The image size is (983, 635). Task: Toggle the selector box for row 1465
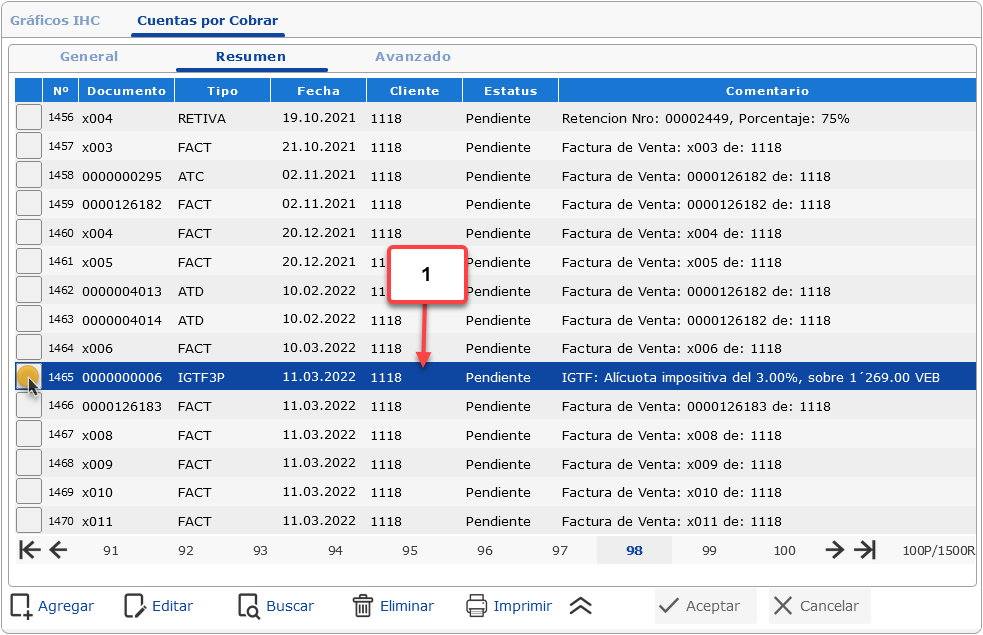(x=29, y=378)
